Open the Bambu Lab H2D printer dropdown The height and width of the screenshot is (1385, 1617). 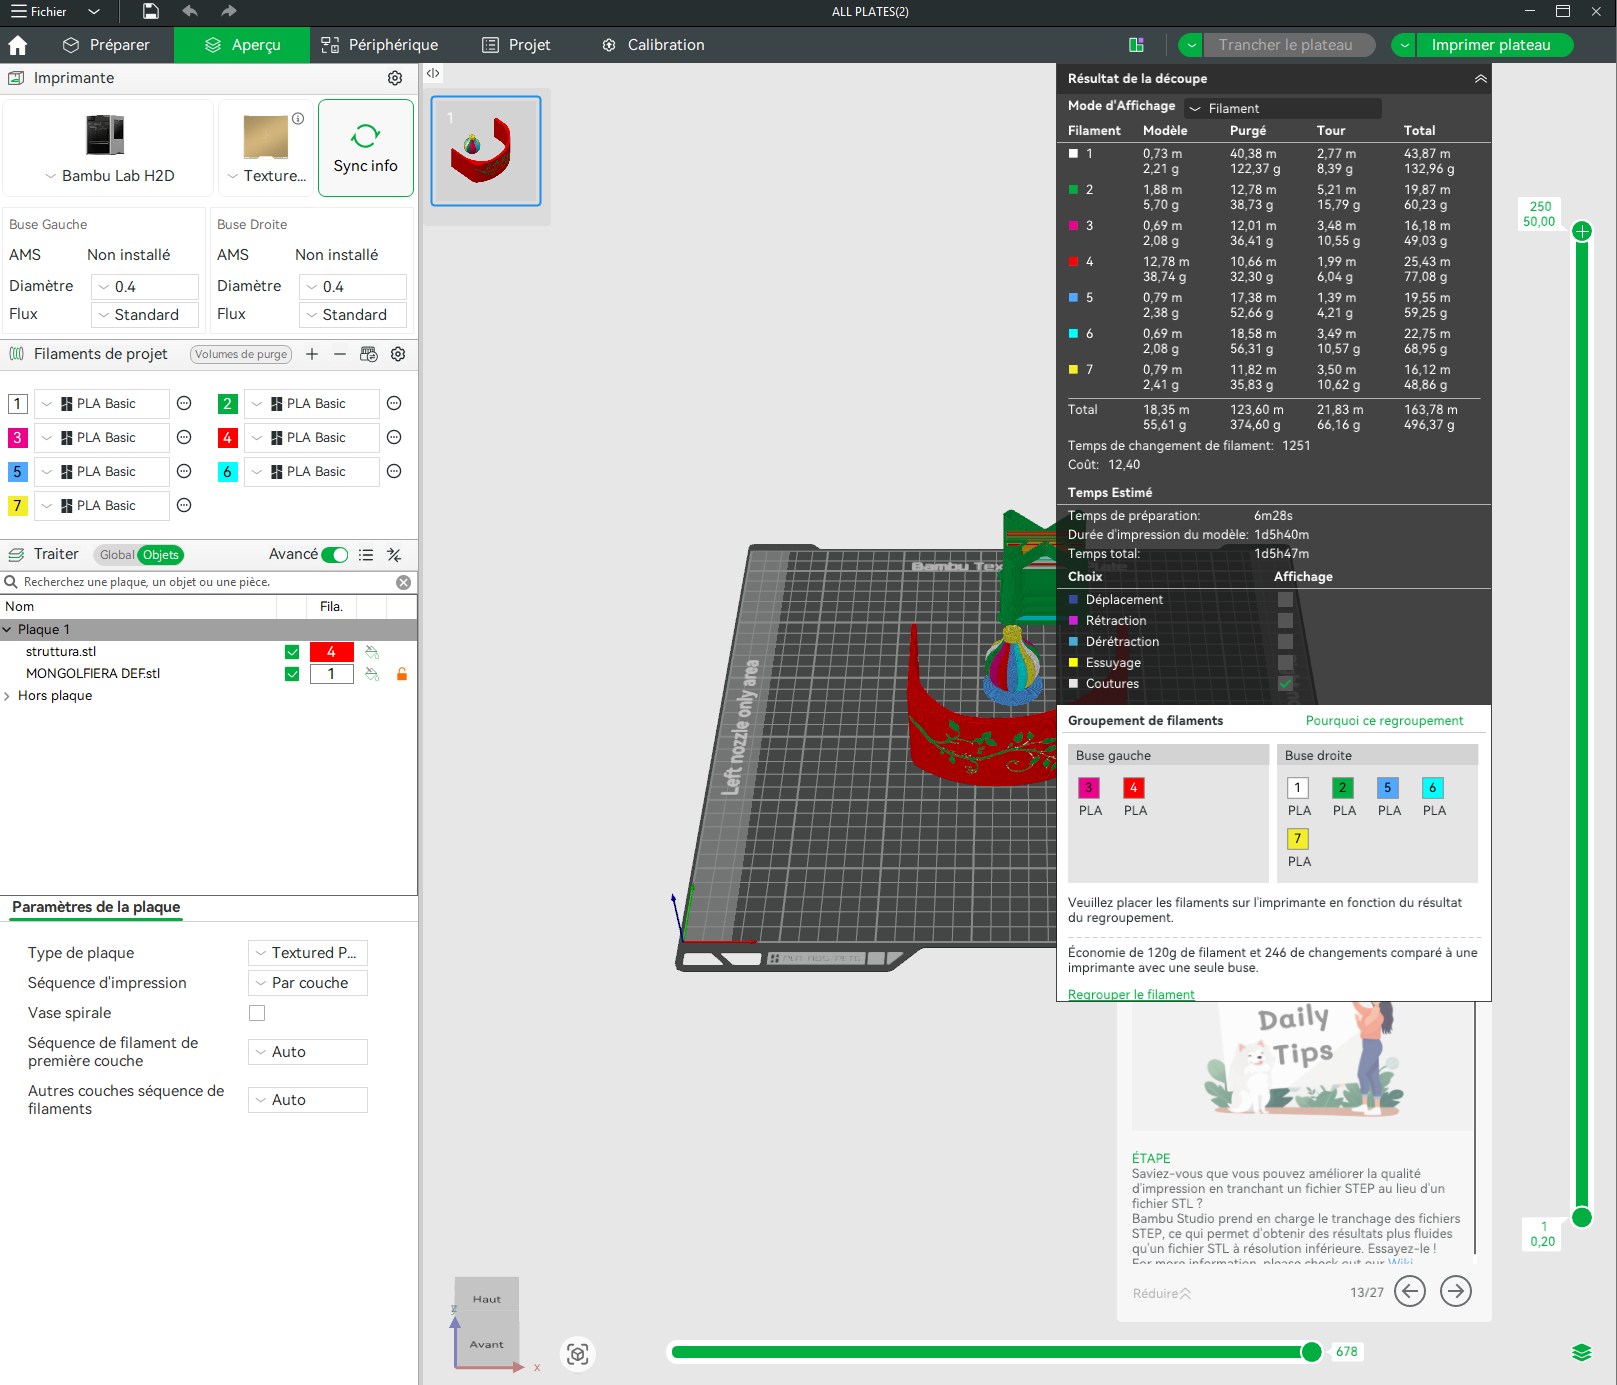(109, 176)
